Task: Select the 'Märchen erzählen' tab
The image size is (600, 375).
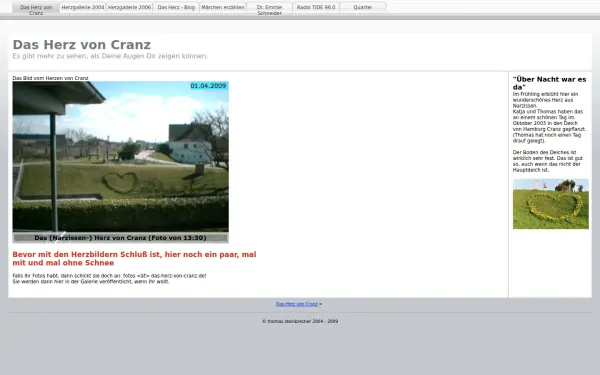Action: [223, 7]
